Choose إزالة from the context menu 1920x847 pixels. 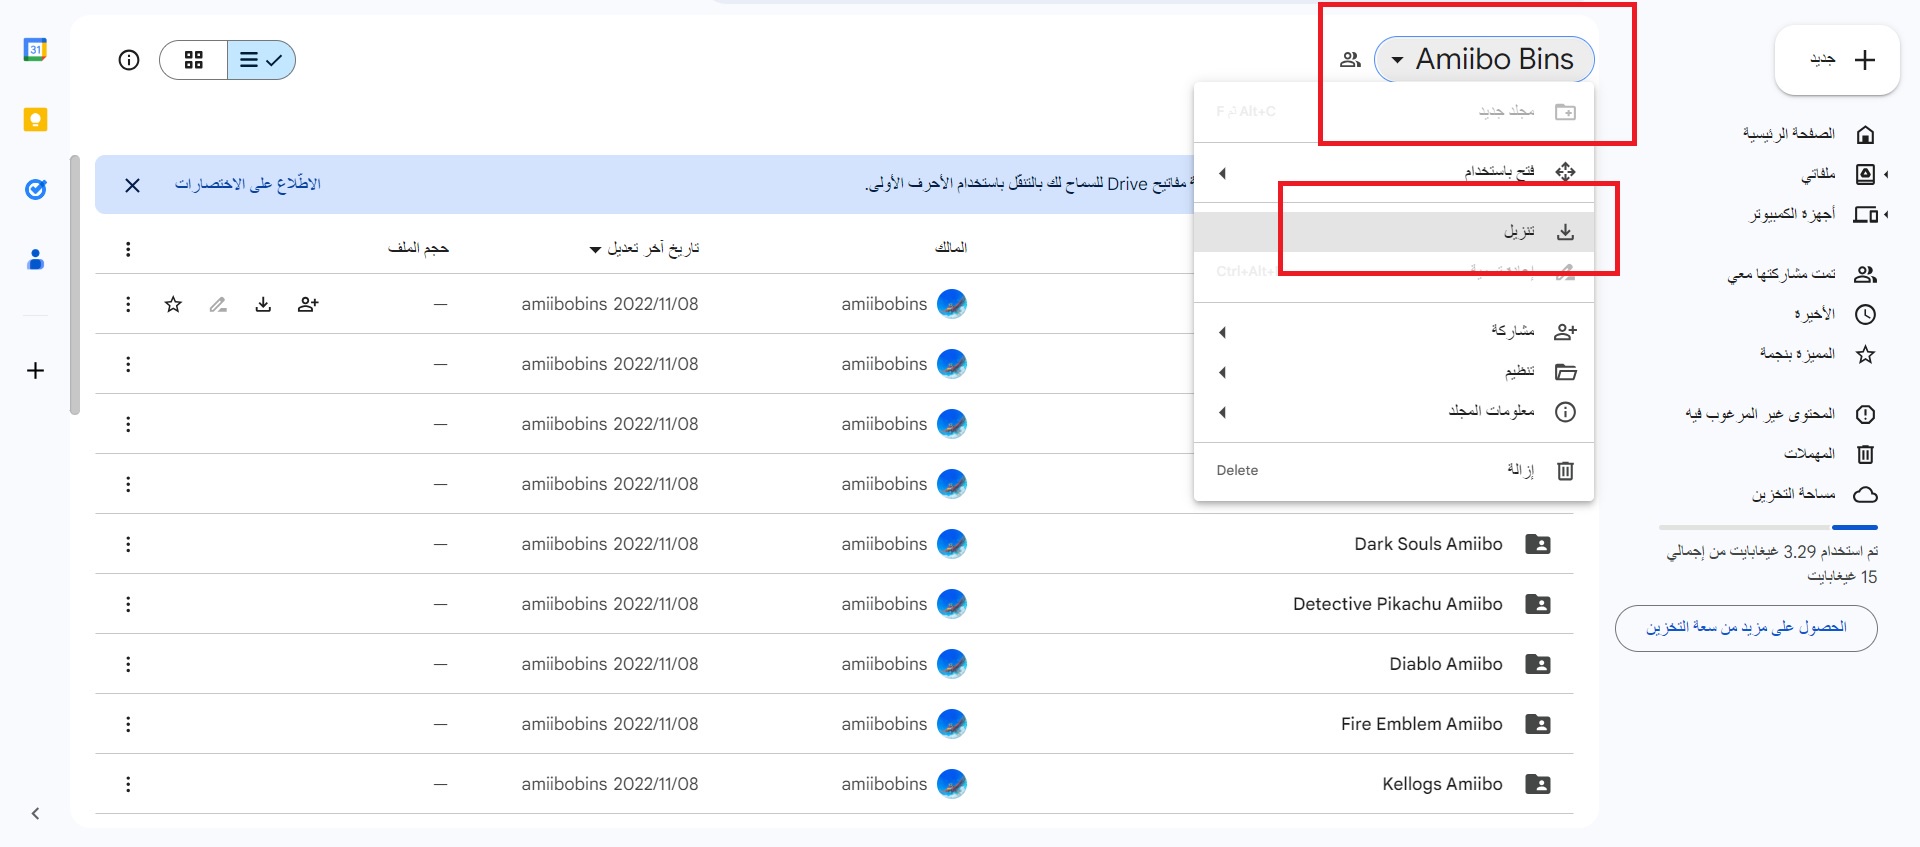(1394, 470)
